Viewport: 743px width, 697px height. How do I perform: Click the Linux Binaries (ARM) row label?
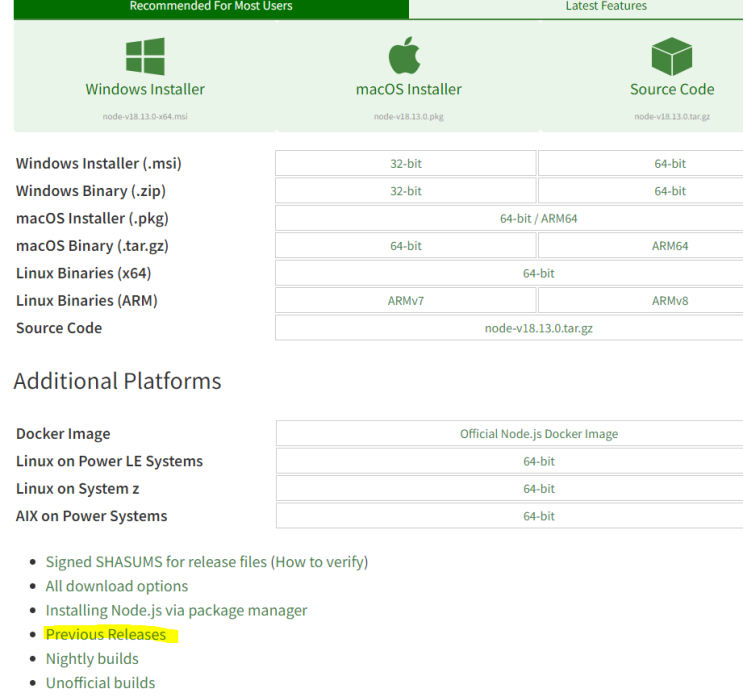coord(87,301)
